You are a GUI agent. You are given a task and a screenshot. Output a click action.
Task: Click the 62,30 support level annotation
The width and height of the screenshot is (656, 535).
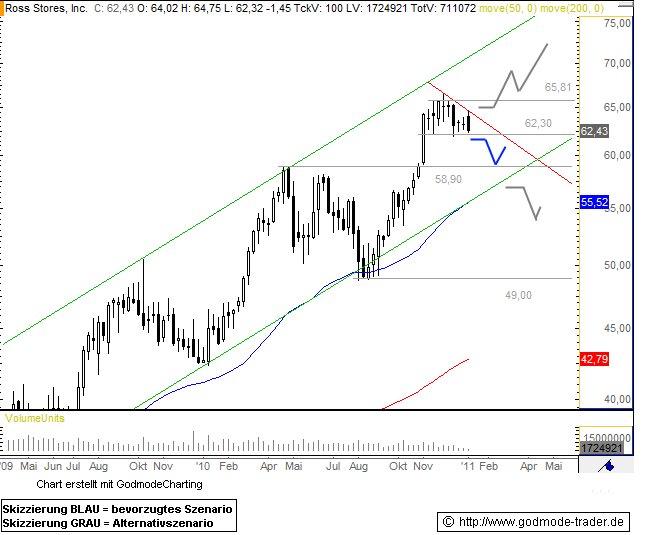[x=538, y=123]
